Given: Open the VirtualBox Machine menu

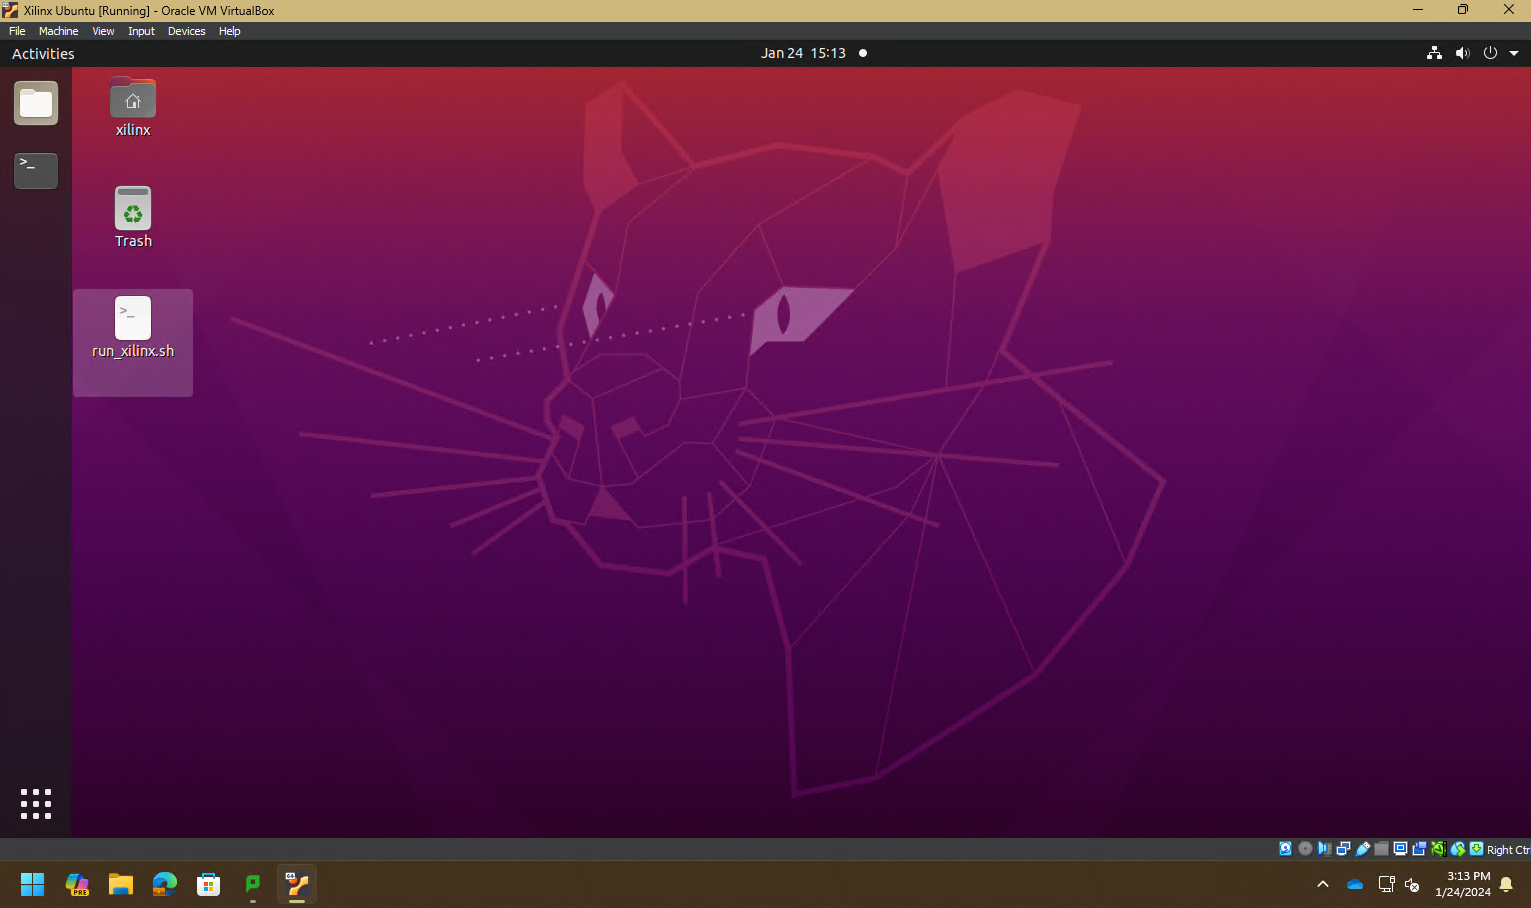Looking at the screenshot, I should coord(59,31).
